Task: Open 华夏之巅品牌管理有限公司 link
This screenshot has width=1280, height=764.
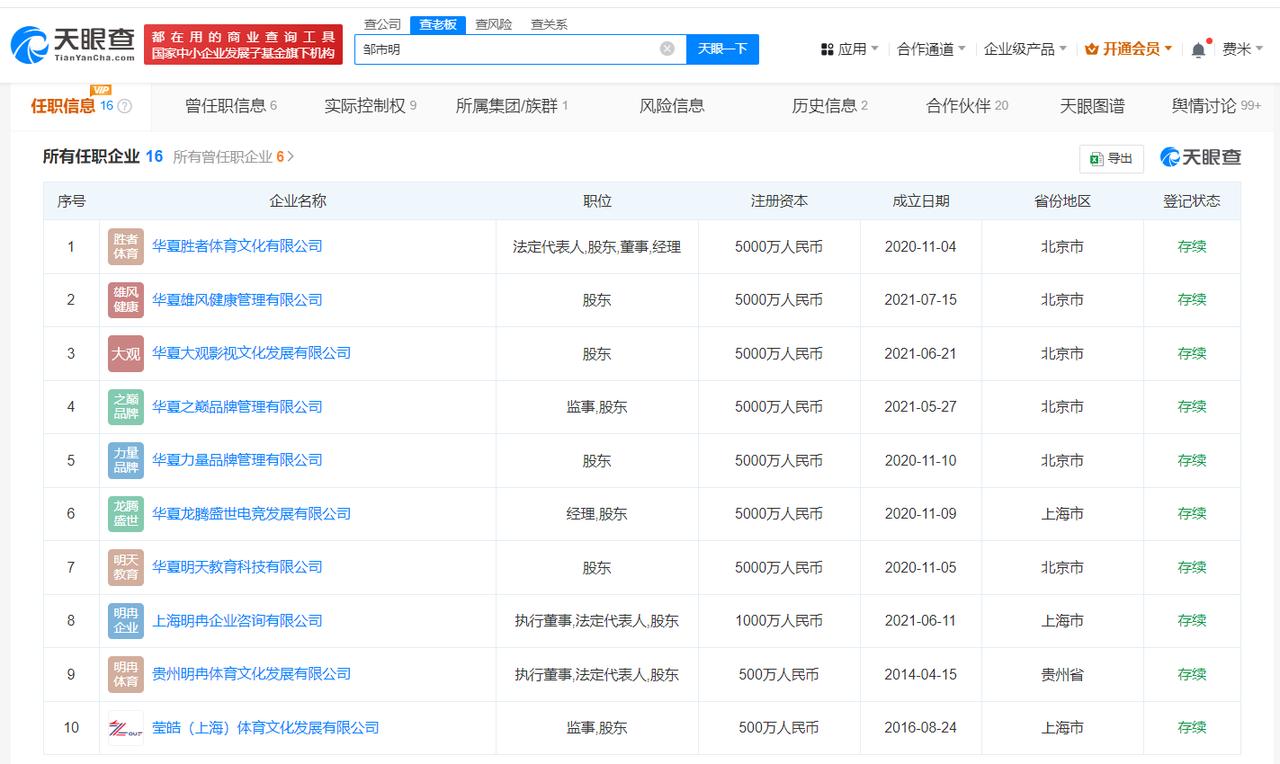Action: (x=237, y=407)
